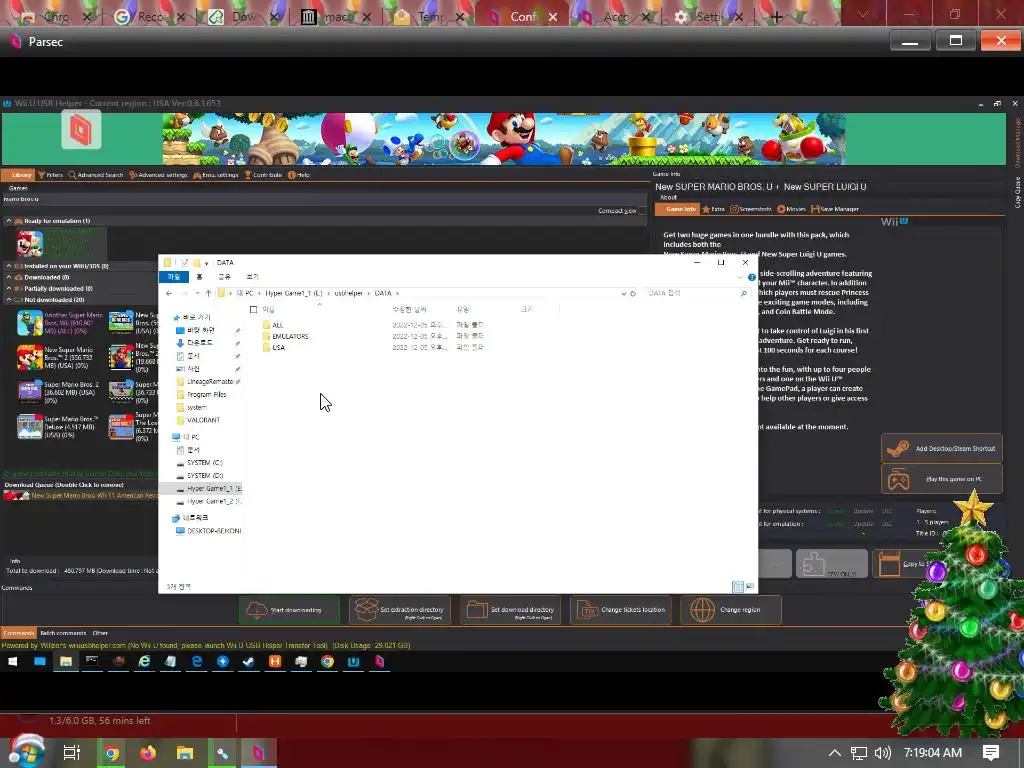Toggle the Compact view checkbox

(x=643, y=211)
